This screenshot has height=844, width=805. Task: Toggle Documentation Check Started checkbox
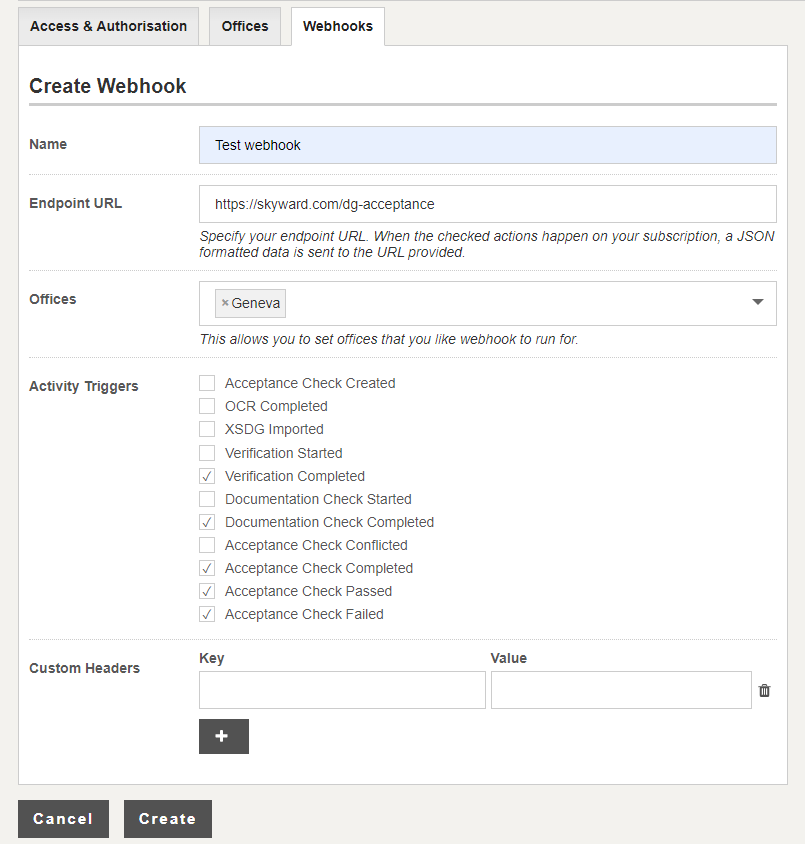point(207,499)
